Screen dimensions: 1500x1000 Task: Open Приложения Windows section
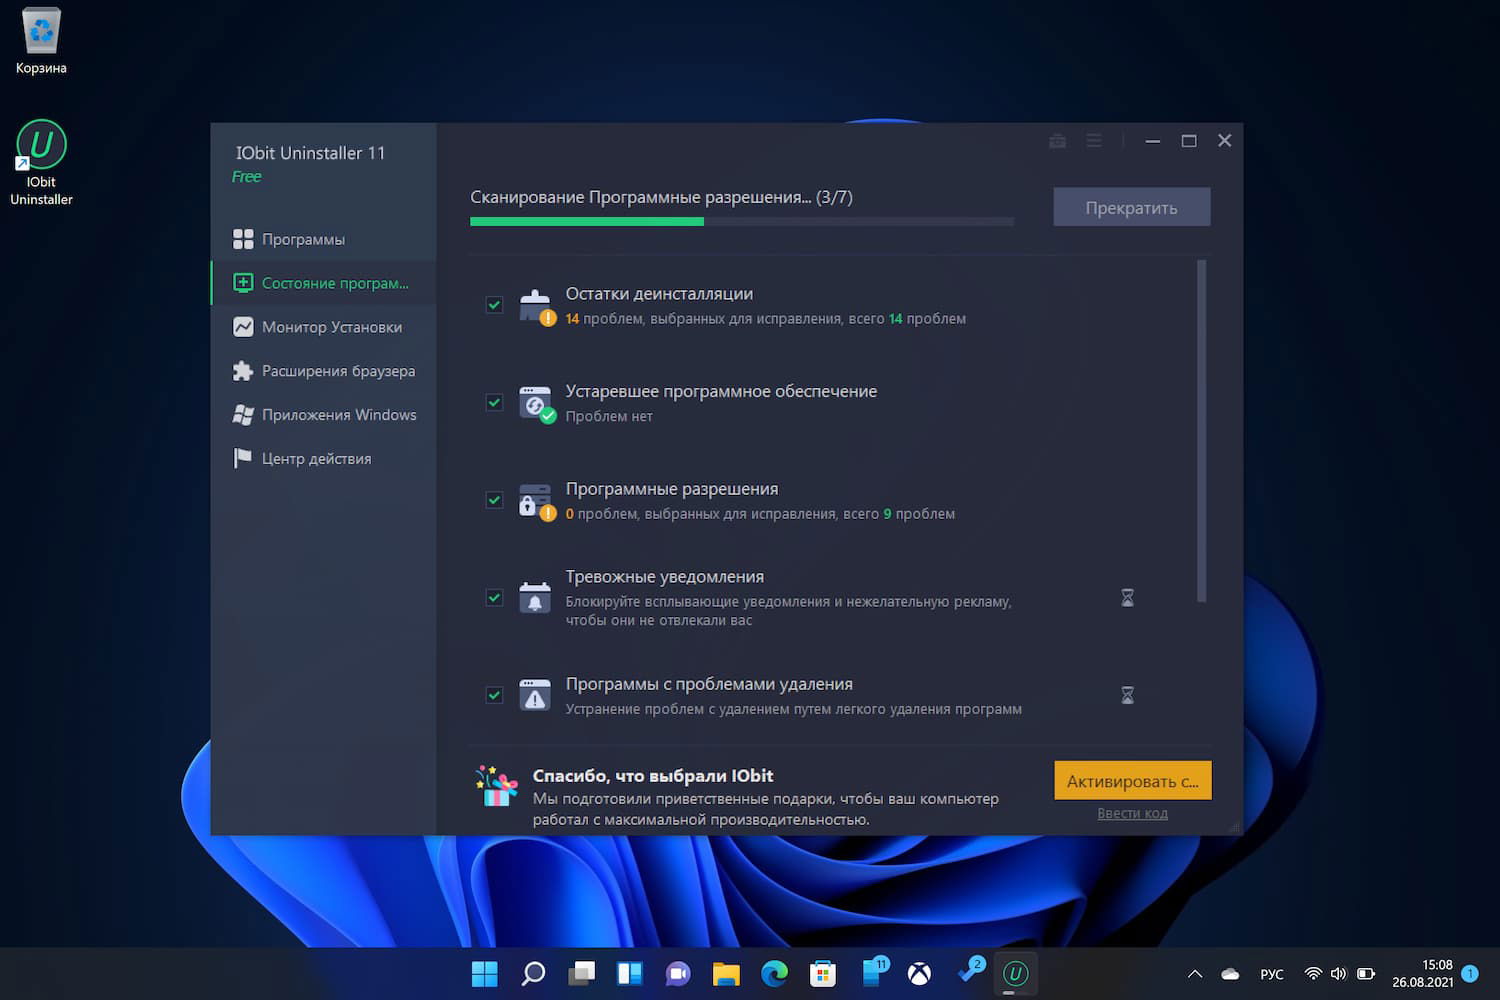(x=324, y=415)
